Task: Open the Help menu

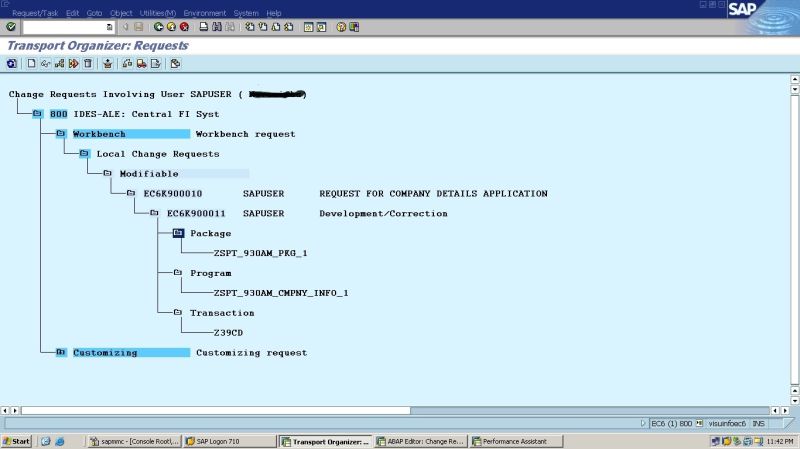Action: 273,13
